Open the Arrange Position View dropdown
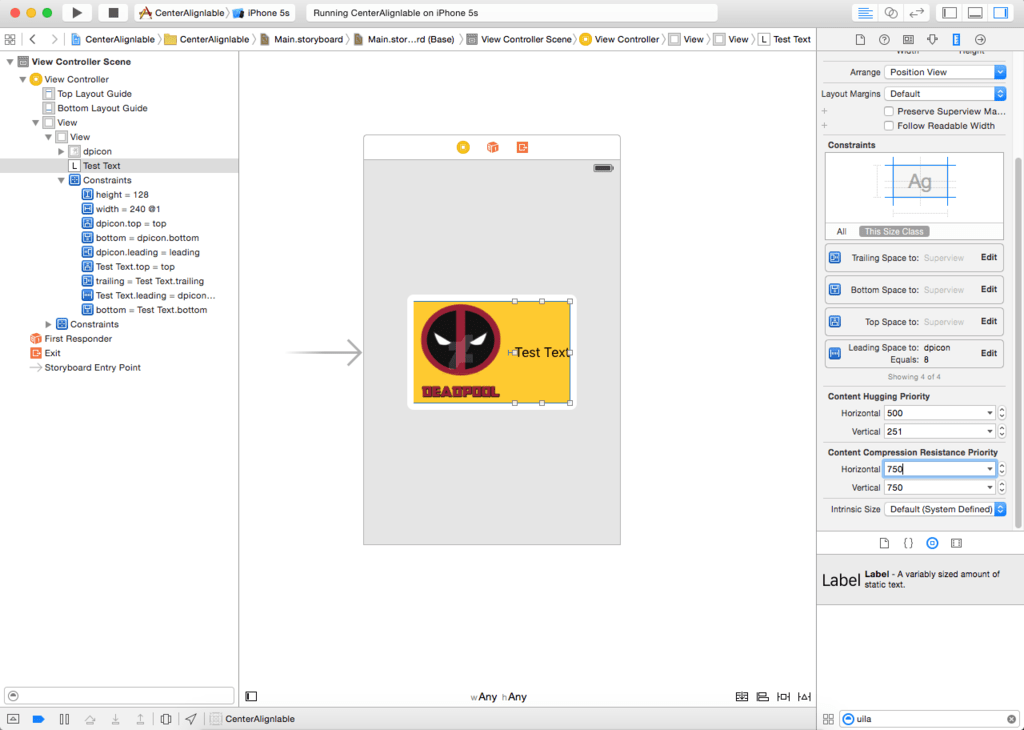The height and width of the screenshot is (730, 1024). tap(945, 72)
